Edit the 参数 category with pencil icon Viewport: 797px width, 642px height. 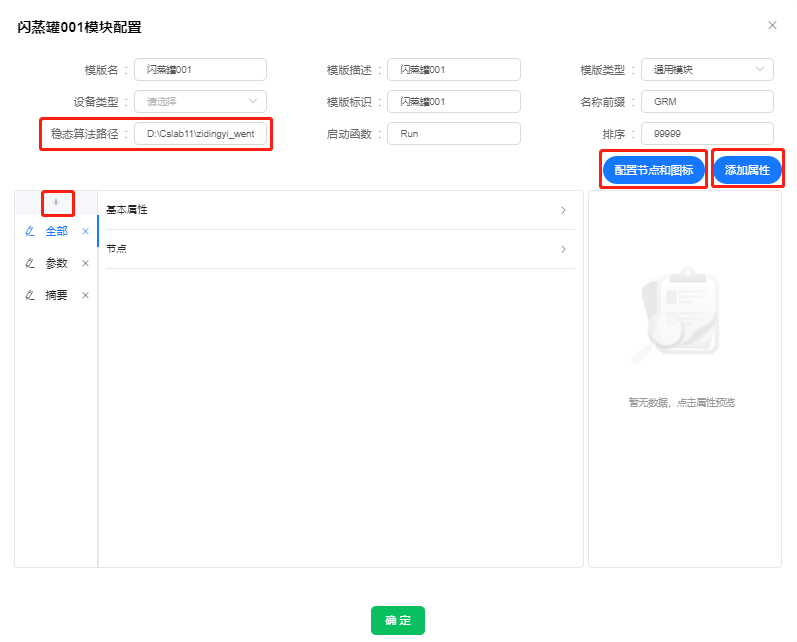(30, 263)
